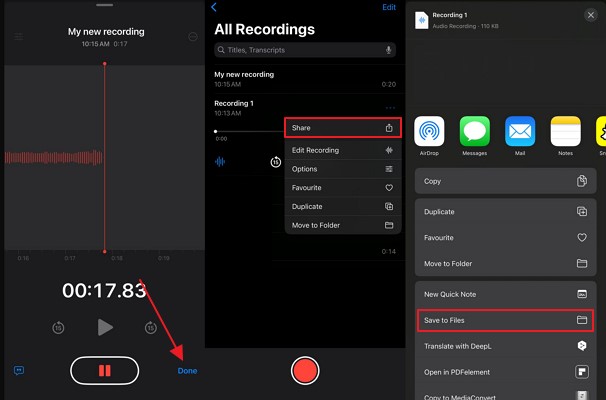Tap the sheet grabber handle above the recording editor
Image resolution: width=606 pixels, height=400 pixels.
pos(104,5)
